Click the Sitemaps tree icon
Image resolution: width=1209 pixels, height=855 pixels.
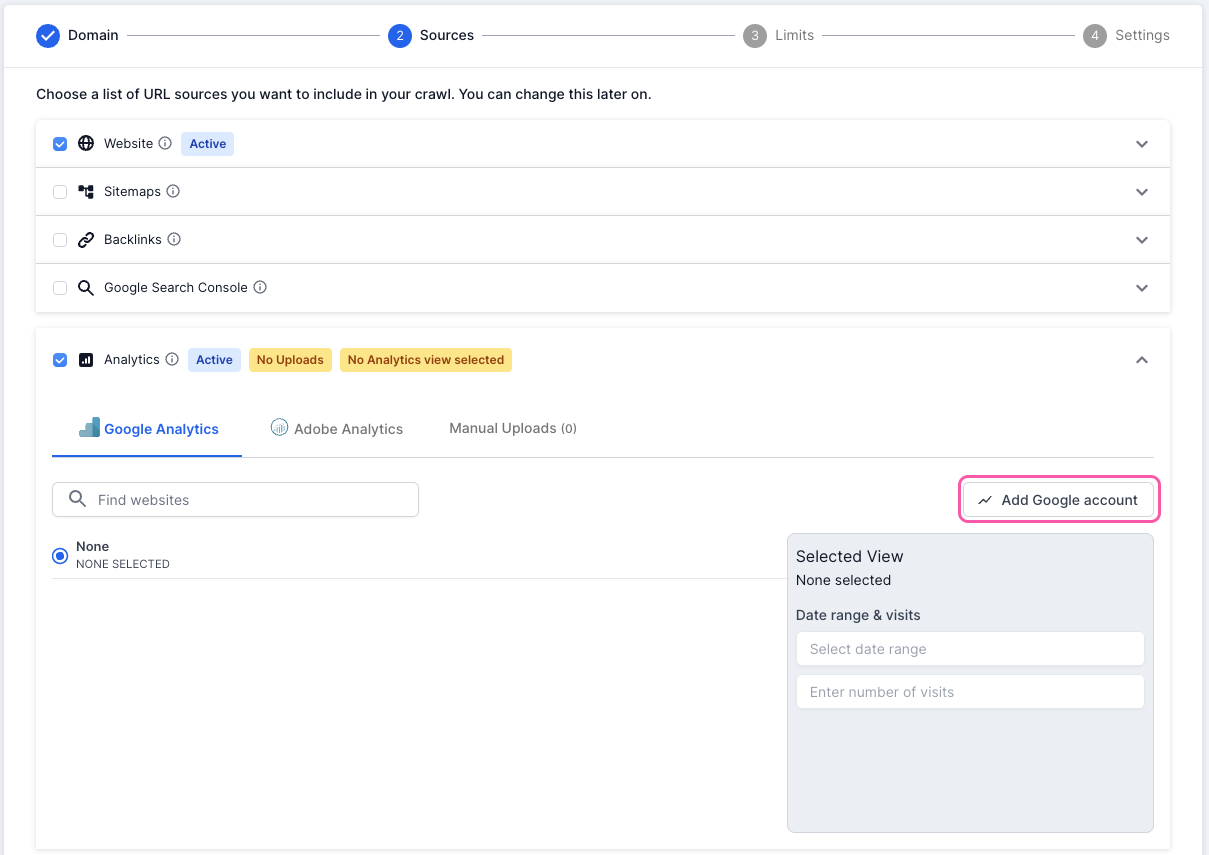tap(86, 192)
